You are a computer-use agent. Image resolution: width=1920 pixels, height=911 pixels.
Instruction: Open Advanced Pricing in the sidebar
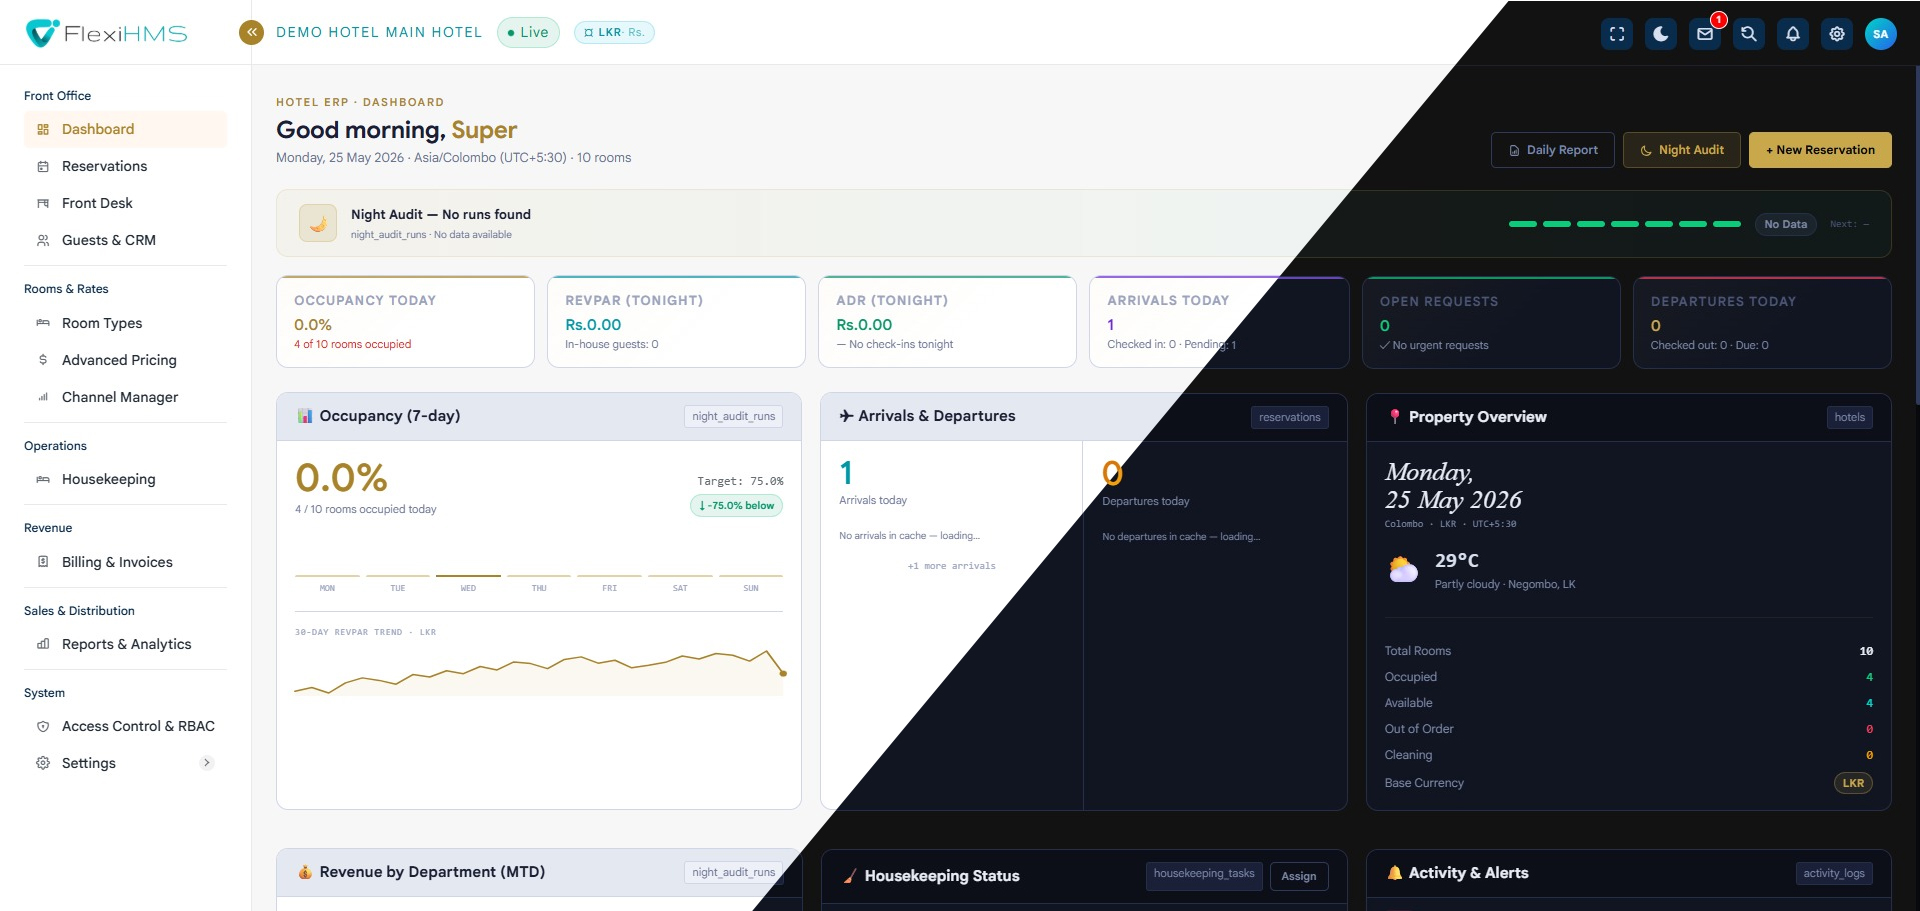[125, 360]
